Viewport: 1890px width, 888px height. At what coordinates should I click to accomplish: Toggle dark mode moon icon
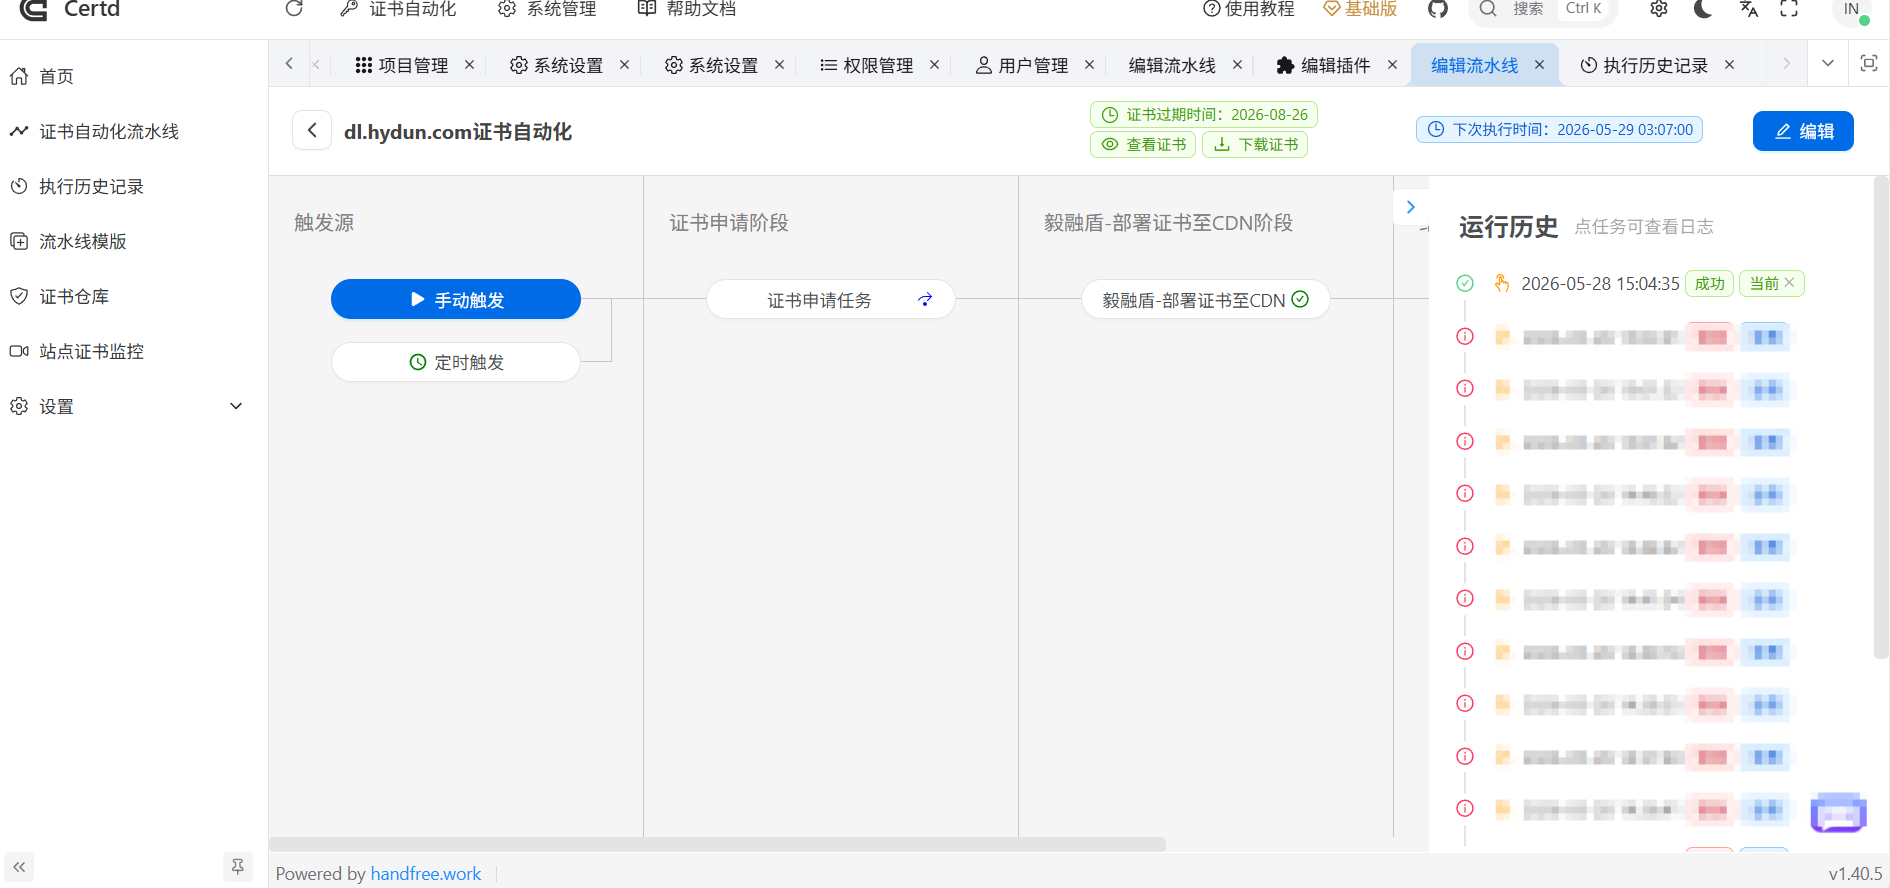(1703, 9)
